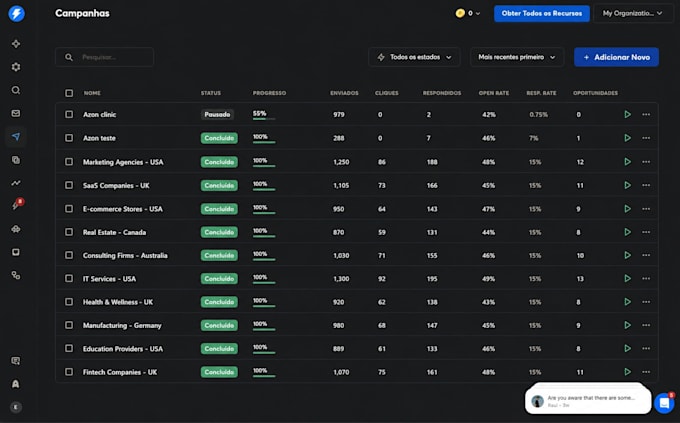This screenshot has width=680, height=423.
Task: Click the Campanhas page title
Action: click(82, 13)
